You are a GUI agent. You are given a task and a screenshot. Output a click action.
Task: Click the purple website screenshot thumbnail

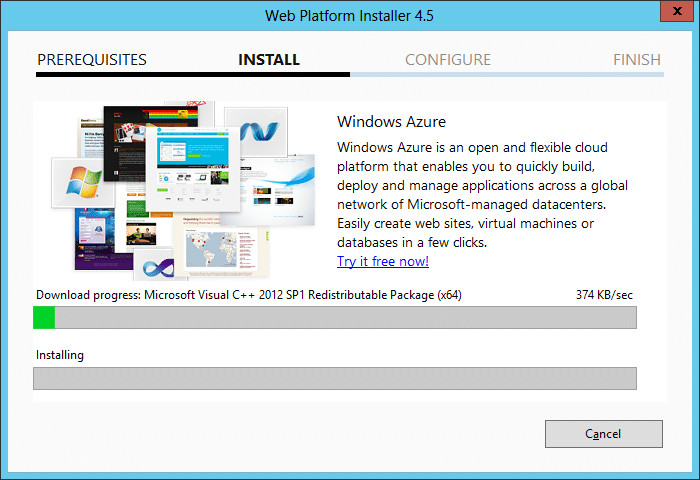tap(102, 239)
